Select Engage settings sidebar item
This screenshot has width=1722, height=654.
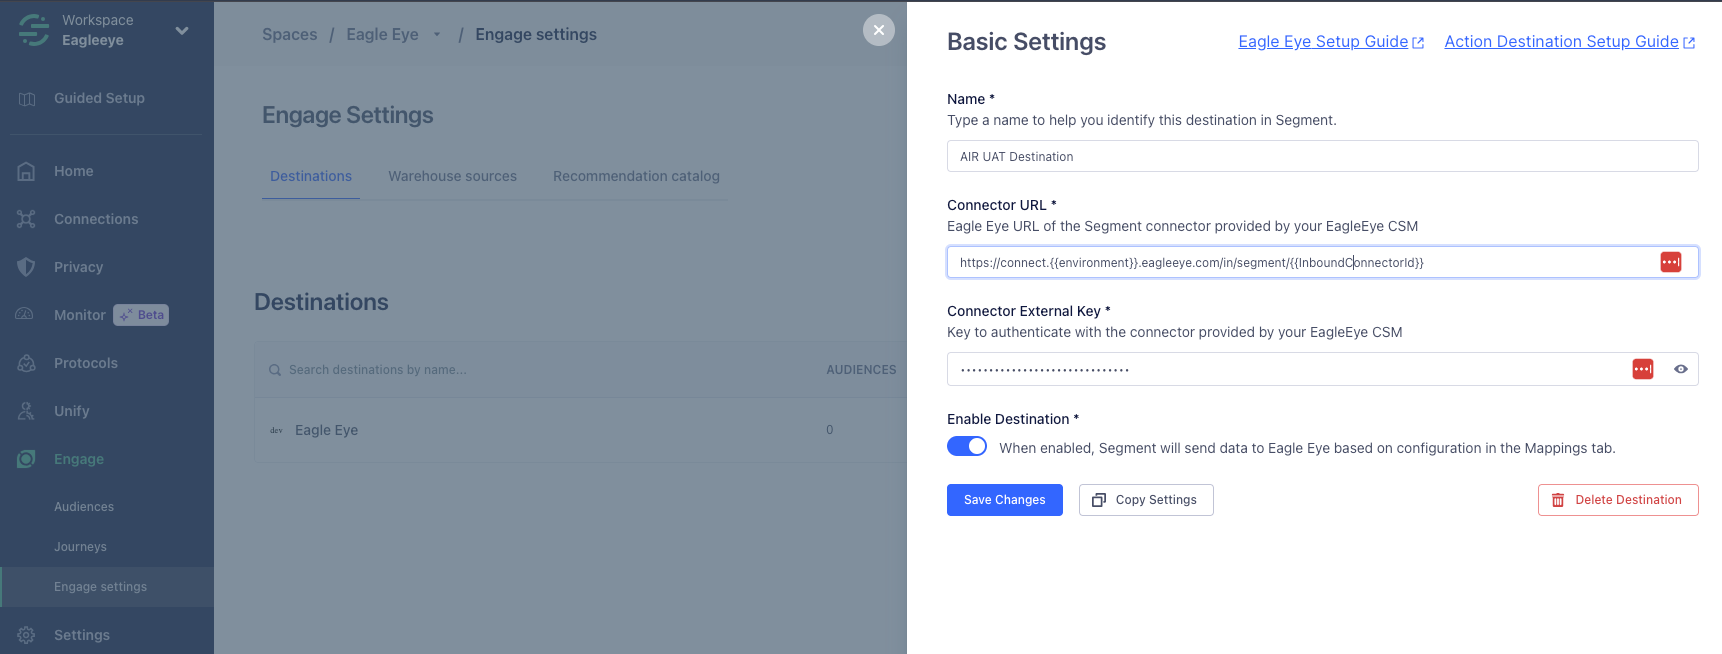pyautogui.click(x=107, y=587)
